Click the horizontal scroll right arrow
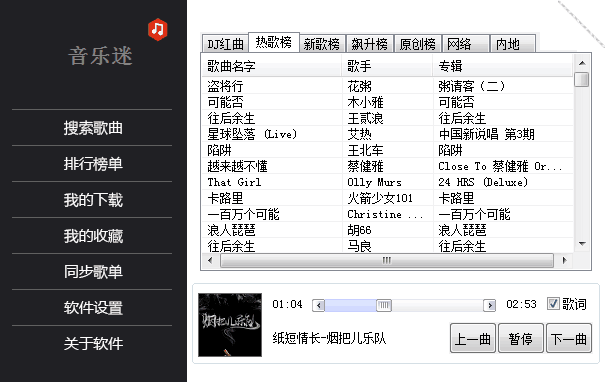The height and width of the screenshot is (382, 605). pos(564,260)
